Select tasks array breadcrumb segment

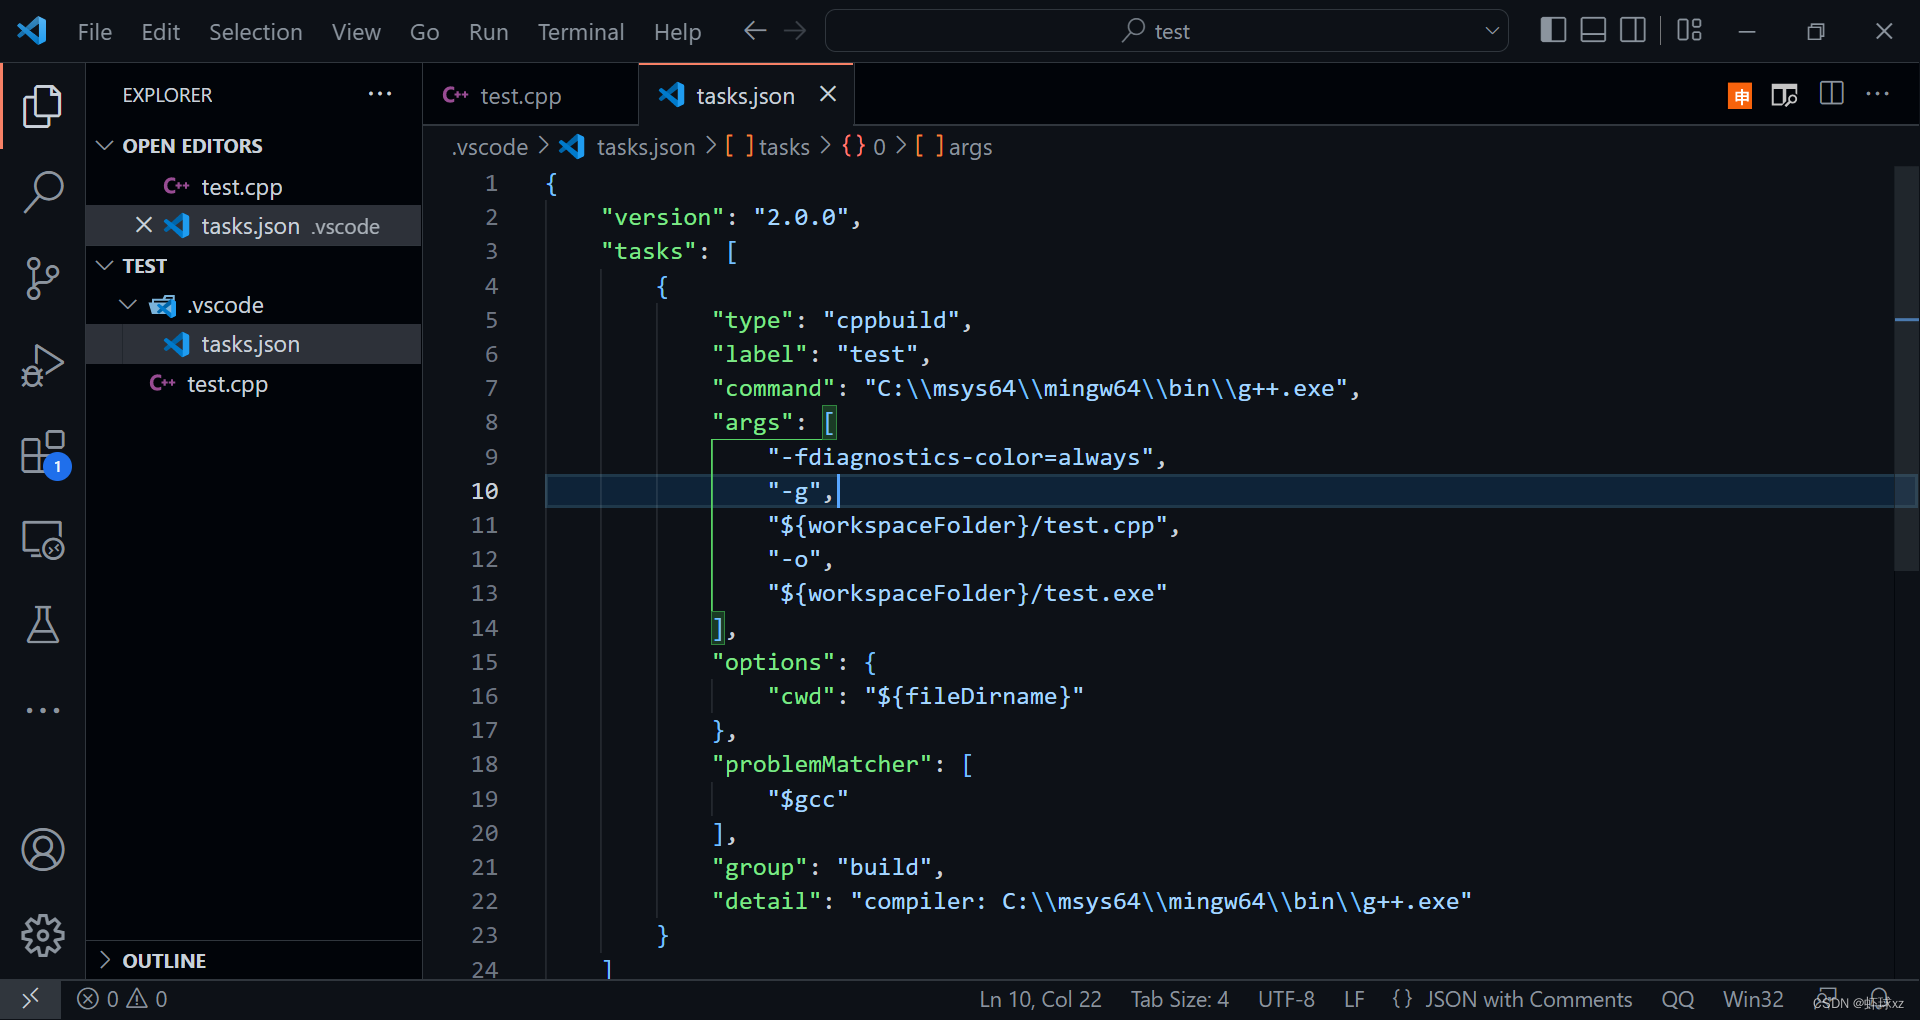coord(767,147)
